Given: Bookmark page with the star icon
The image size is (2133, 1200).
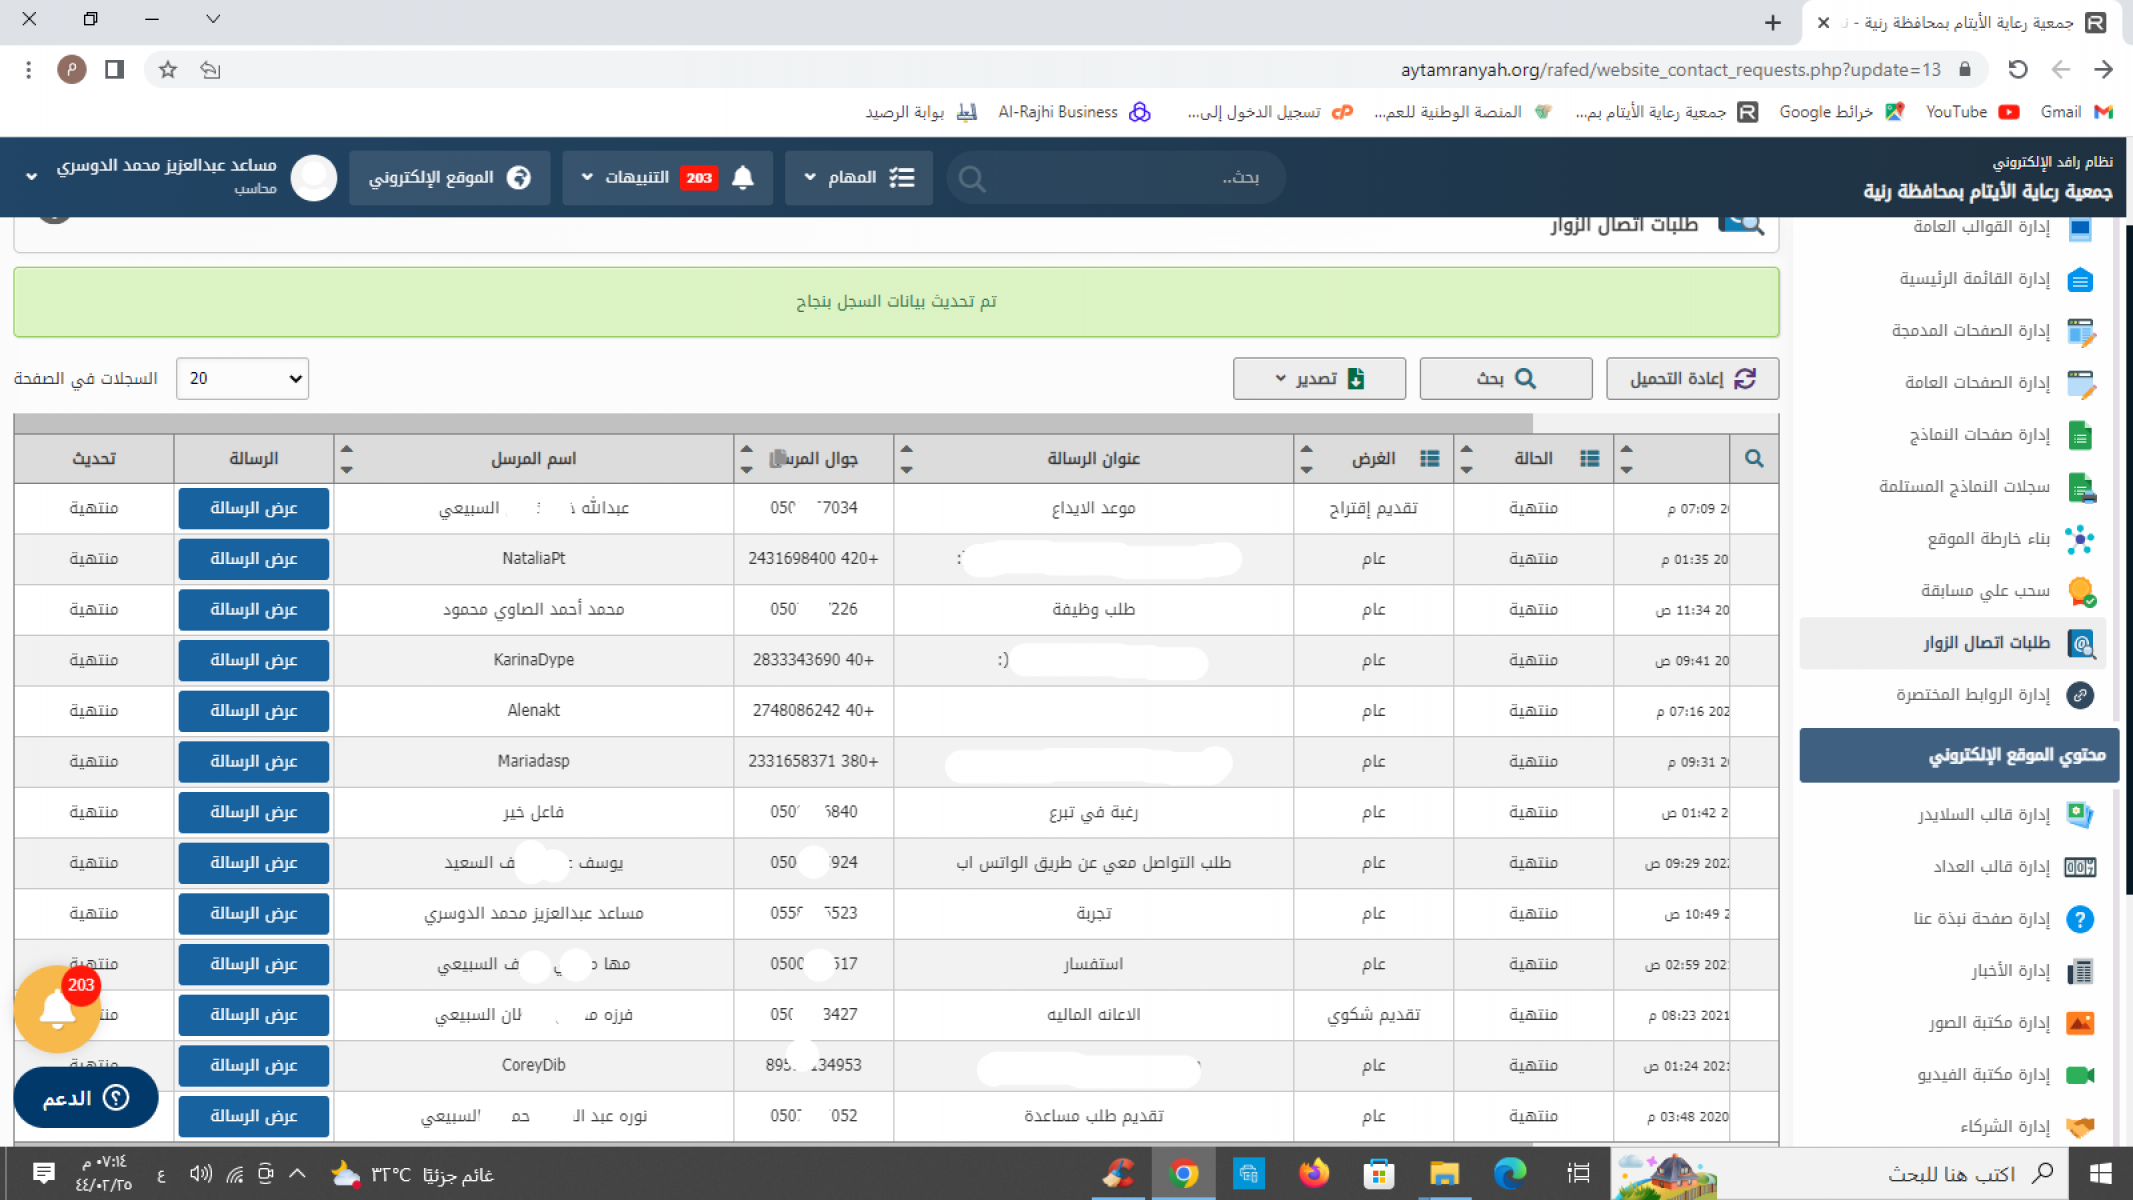Looking at the screenshot, I should [168, 70].
